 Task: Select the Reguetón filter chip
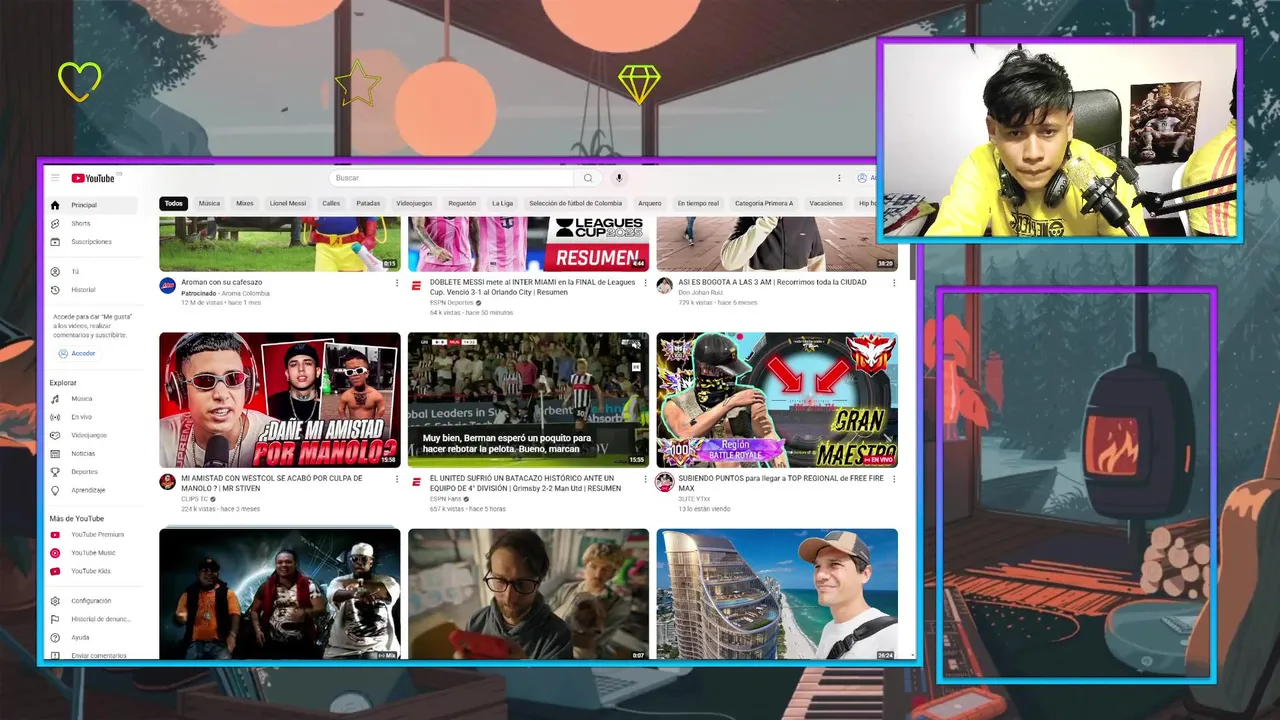pos(462,203)
